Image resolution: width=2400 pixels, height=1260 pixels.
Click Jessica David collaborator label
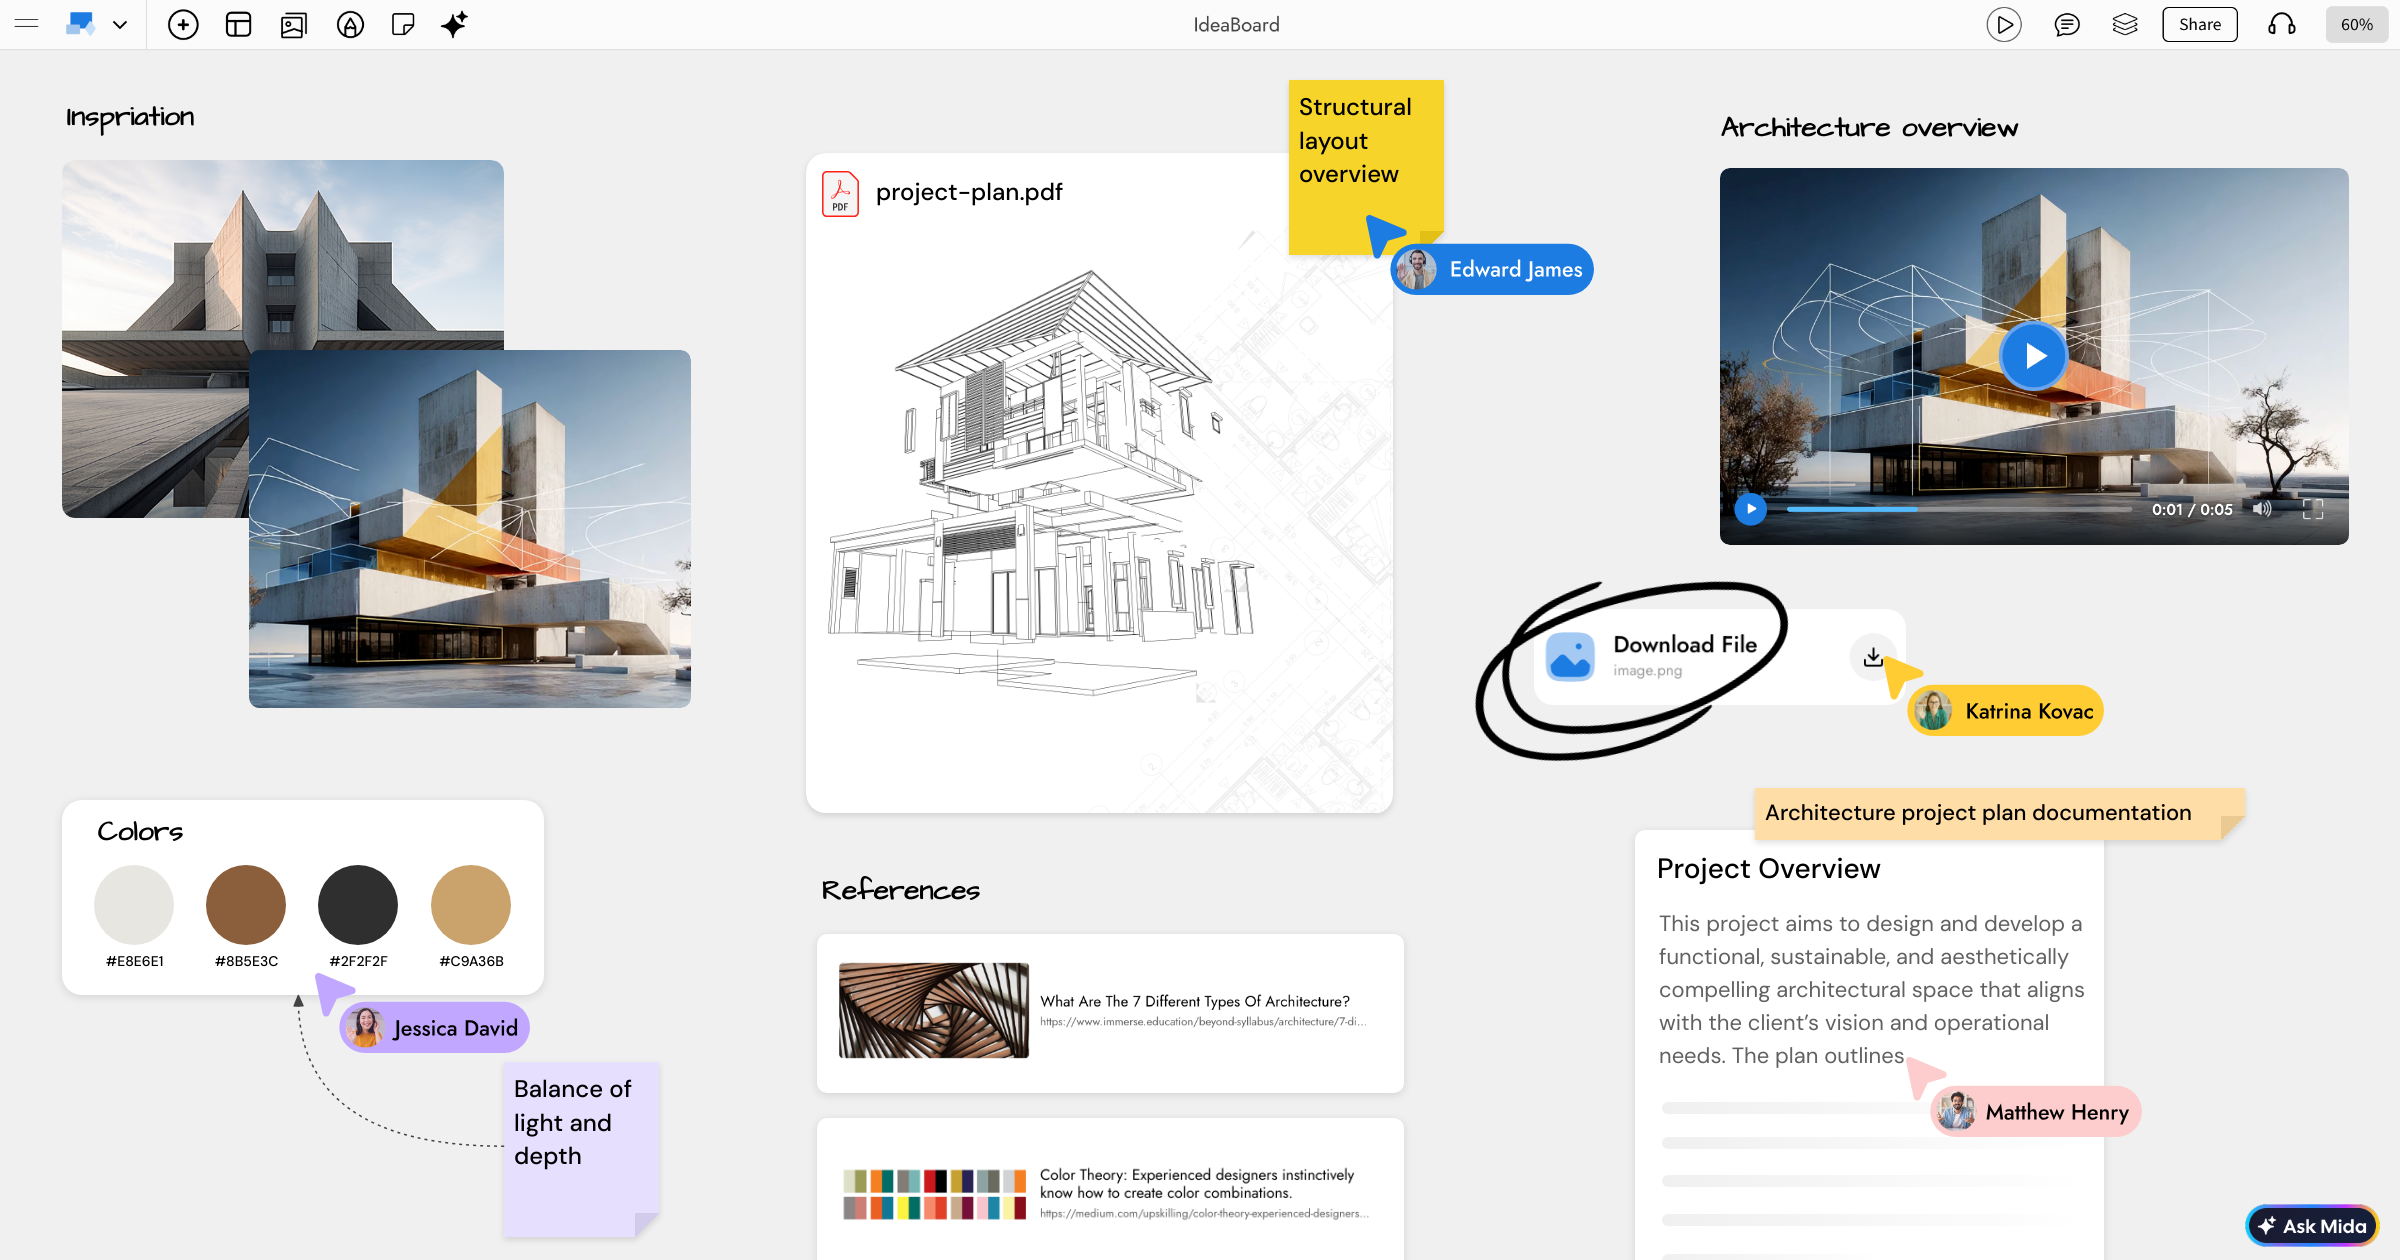pyautogui.click(x=435, y=1028)
